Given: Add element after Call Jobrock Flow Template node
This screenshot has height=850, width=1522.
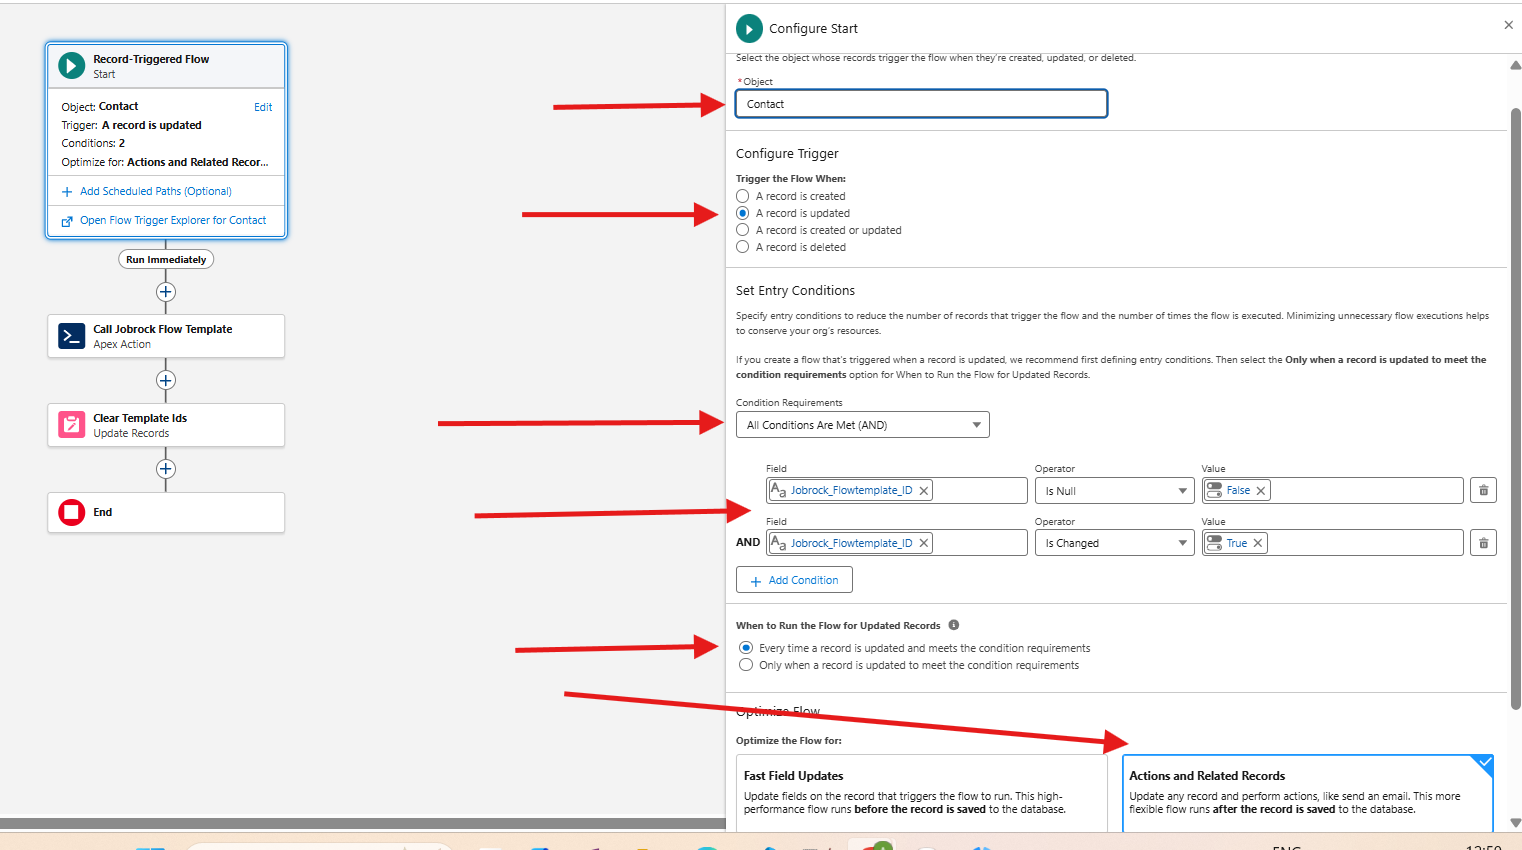Looking at the screenshot, I should (x=166, y=380).
